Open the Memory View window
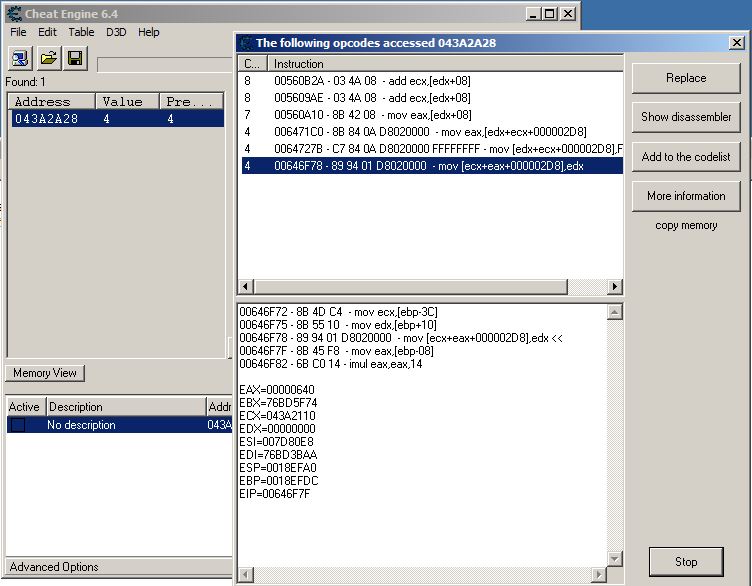The height and width of the screenshot is (586, 752). [x=45, y=373]
